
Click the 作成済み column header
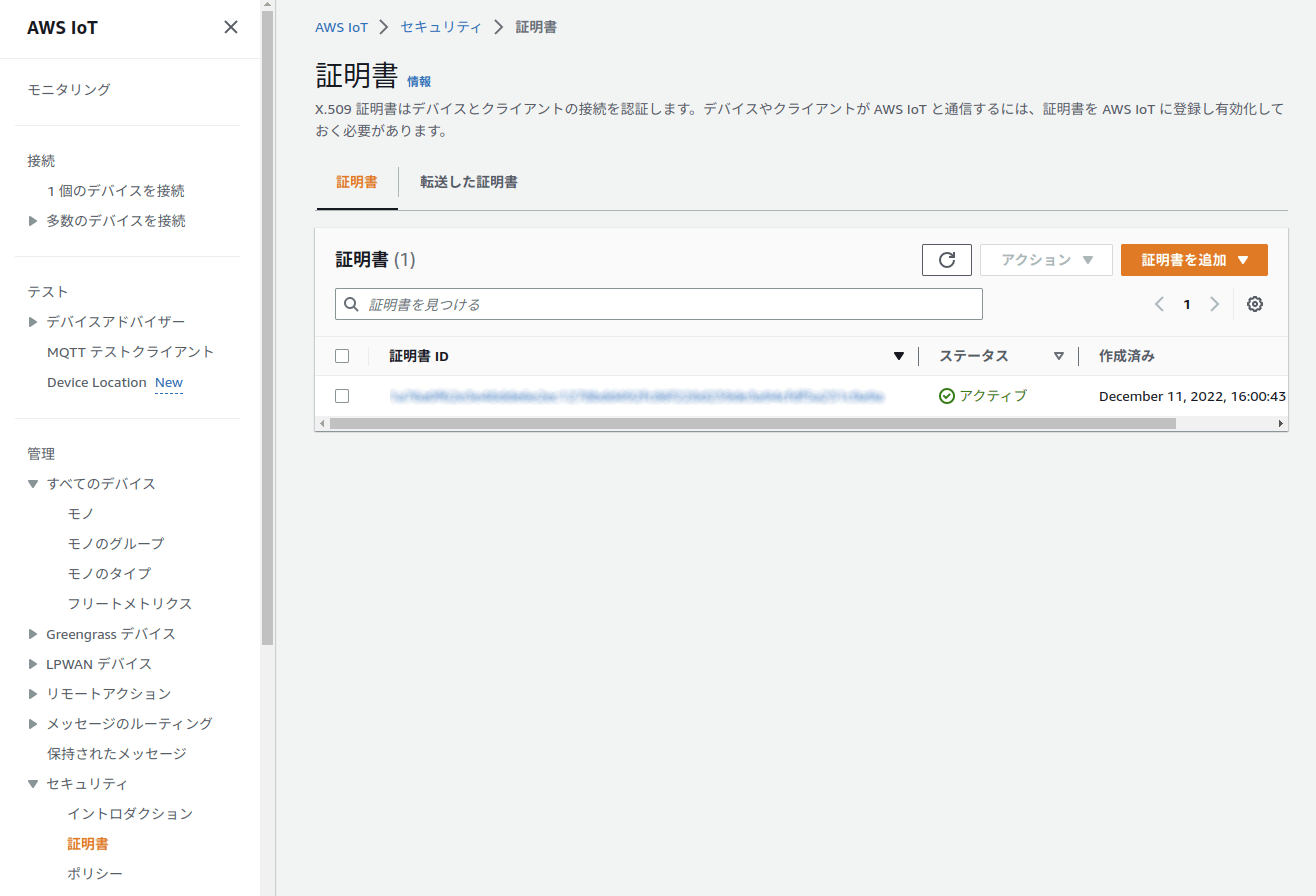1127,356
